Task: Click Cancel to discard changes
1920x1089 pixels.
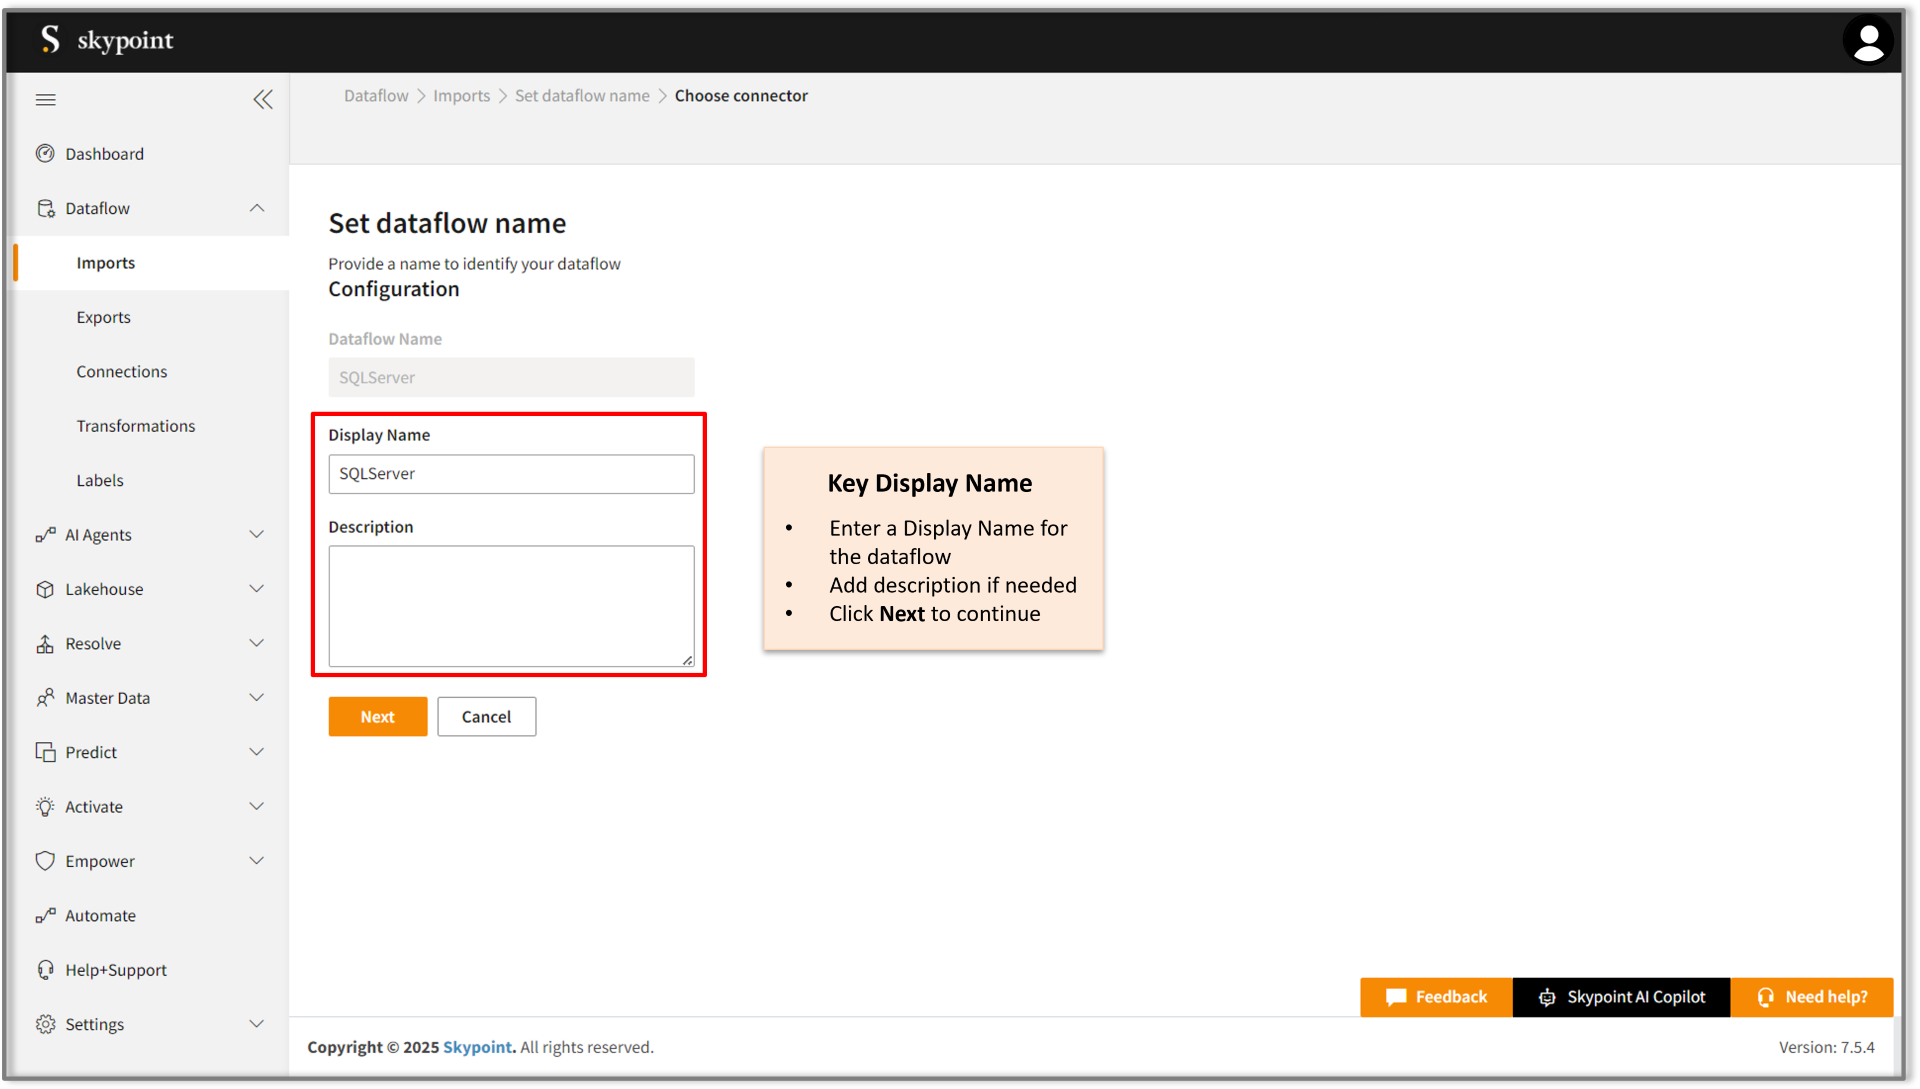Action: [485, 716]
